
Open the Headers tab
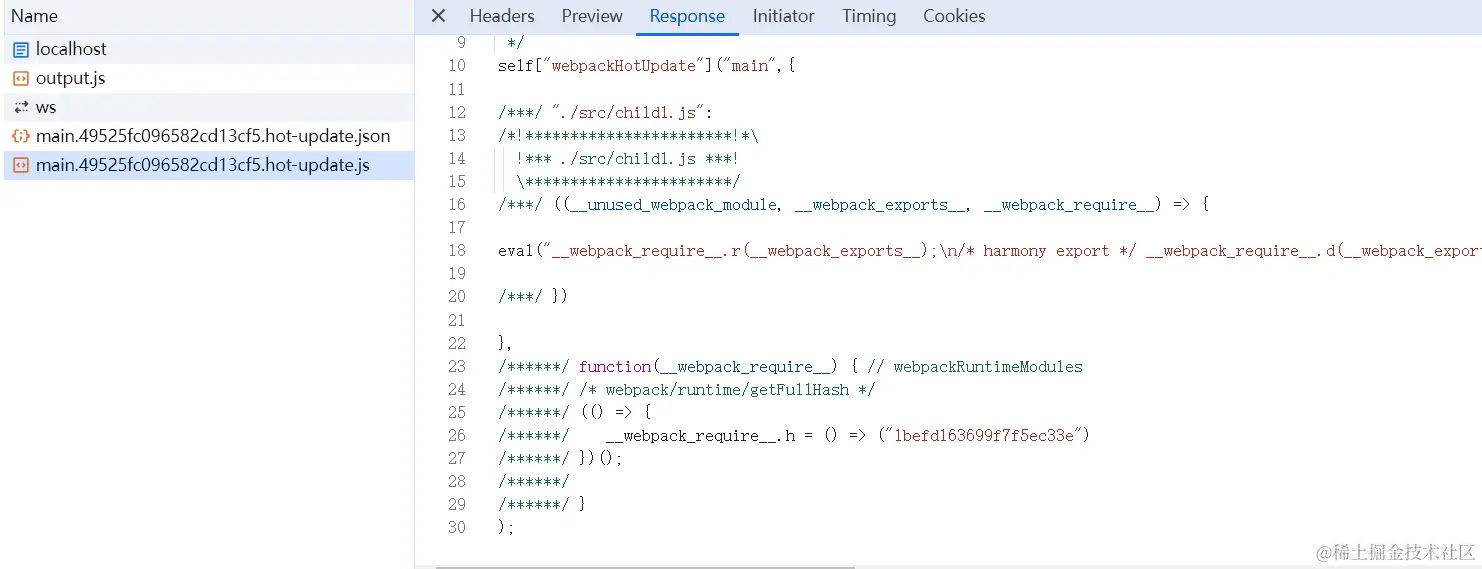[502, 16]
